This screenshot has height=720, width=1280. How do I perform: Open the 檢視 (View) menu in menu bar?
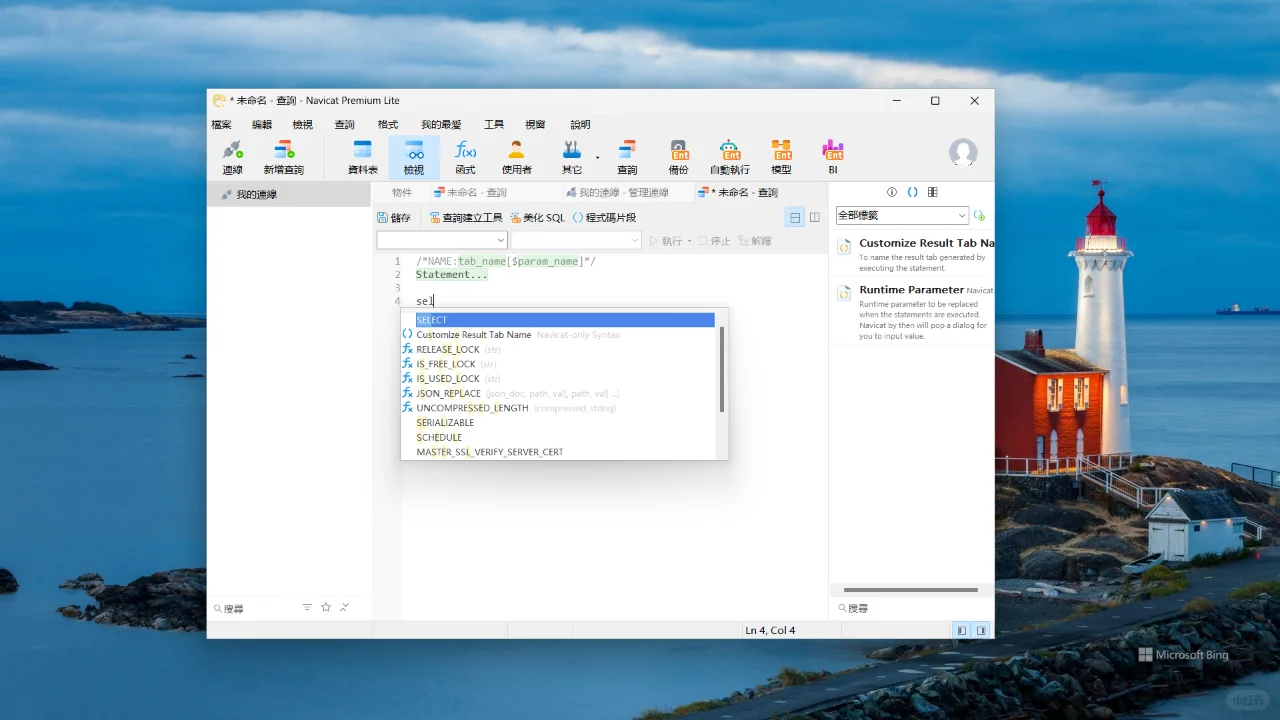pyautogui.click(x=302, y=124)
